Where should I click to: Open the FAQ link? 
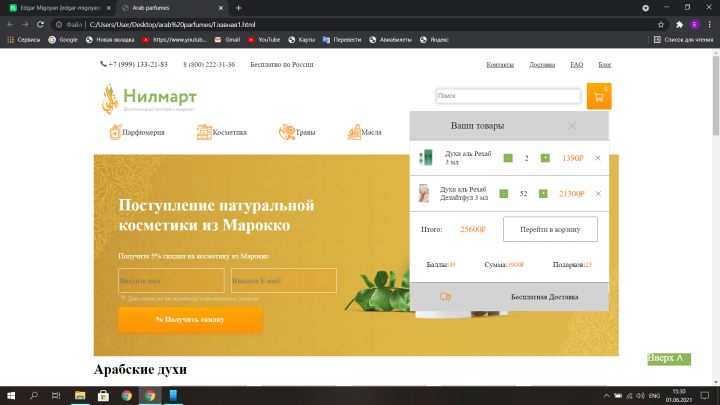click(577, 65)
